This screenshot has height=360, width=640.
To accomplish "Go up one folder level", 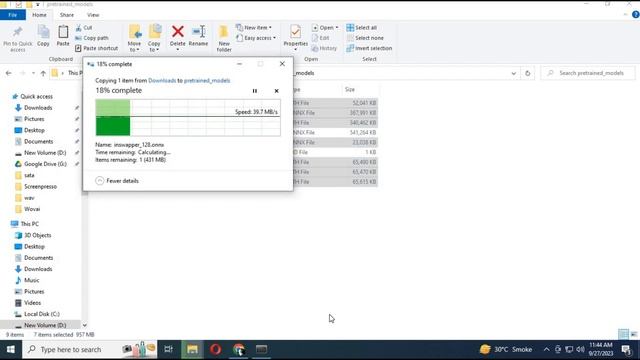I will 43,73.
